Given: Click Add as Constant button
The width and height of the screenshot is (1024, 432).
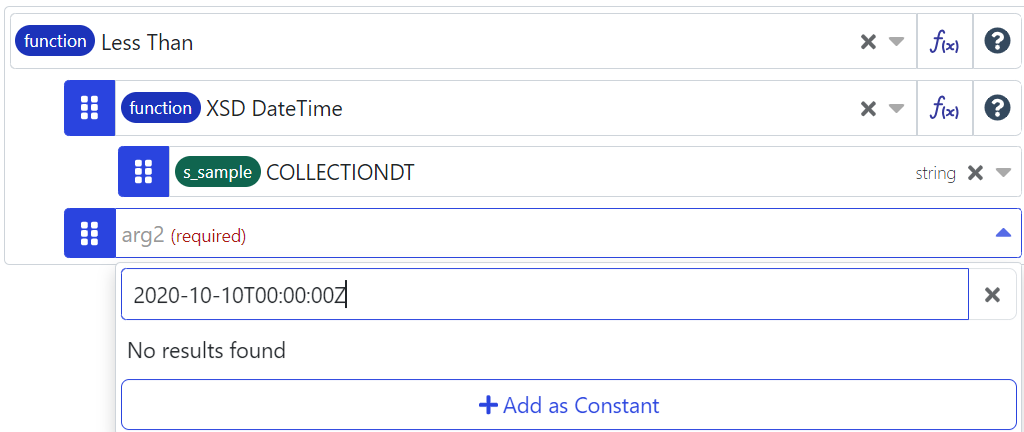Looking at the screenshot, I should click(x=569, y=405).
